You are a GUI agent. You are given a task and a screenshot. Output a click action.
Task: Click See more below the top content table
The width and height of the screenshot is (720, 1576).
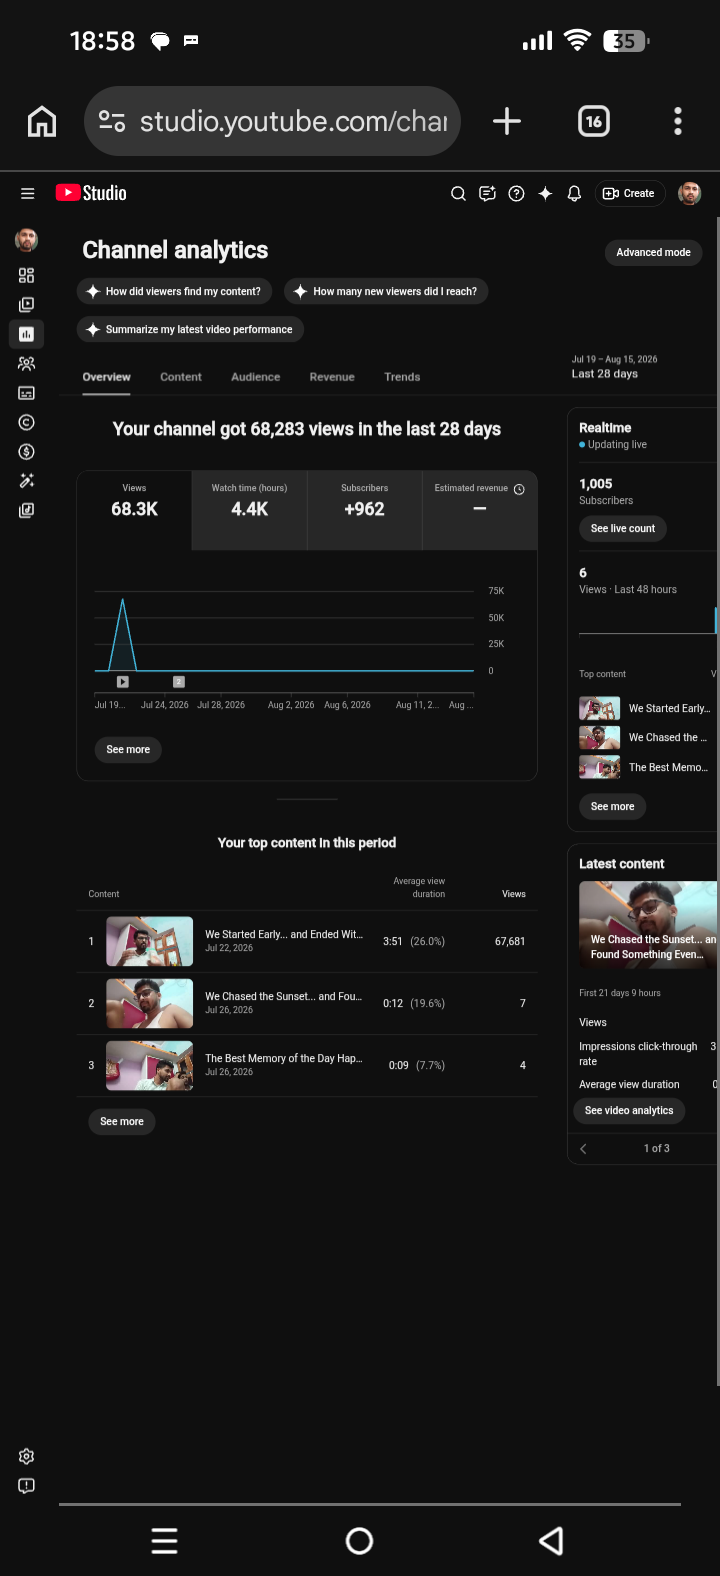(x=122, y=1122)
